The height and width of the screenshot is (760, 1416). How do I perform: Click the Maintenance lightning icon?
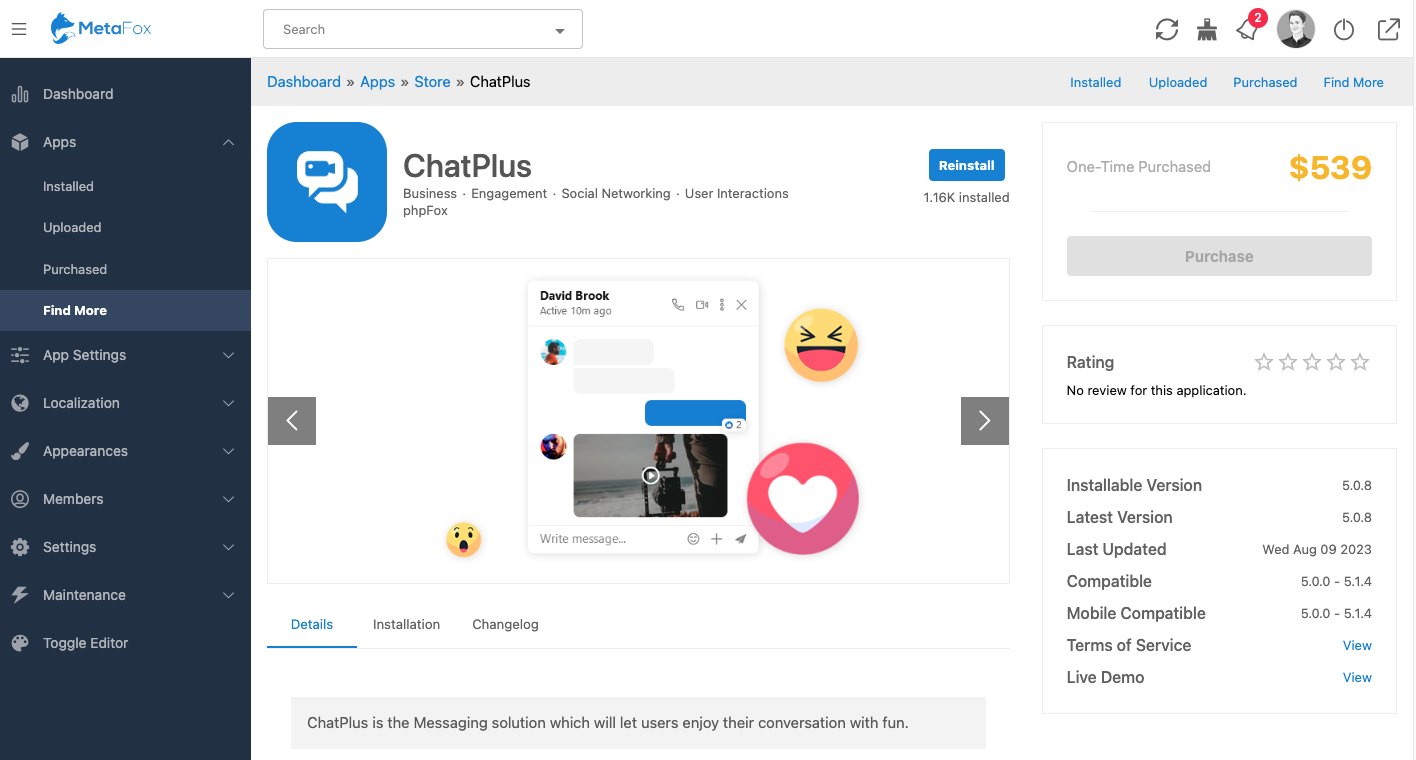click(20, 595)
